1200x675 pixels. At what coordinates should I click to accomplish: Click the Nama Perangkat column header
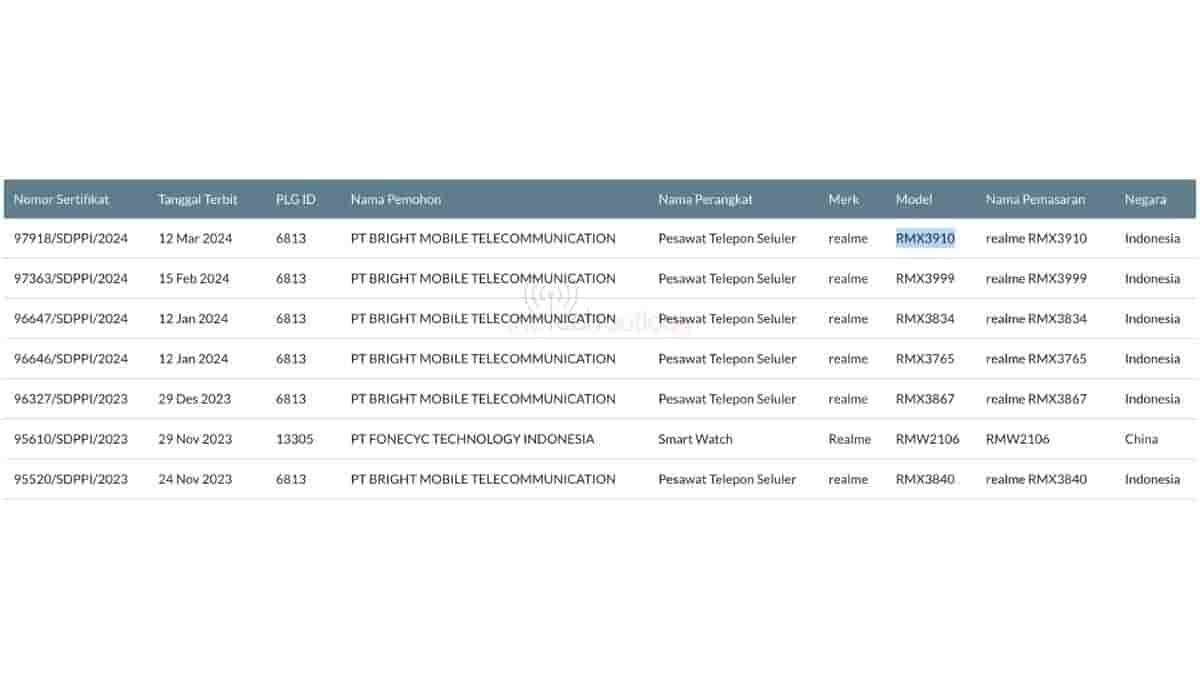[x=703, y=199]
